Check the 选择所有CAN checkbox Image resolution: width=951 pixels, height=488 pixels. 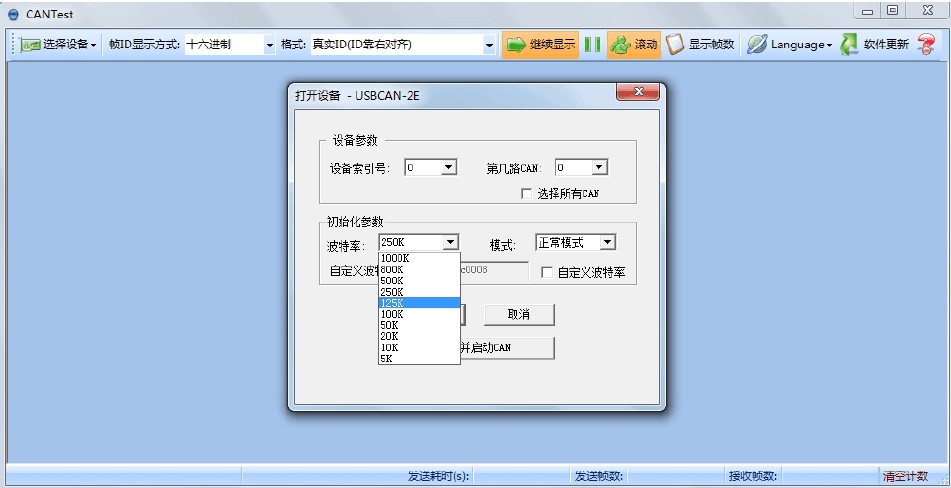tap(526, 193)
